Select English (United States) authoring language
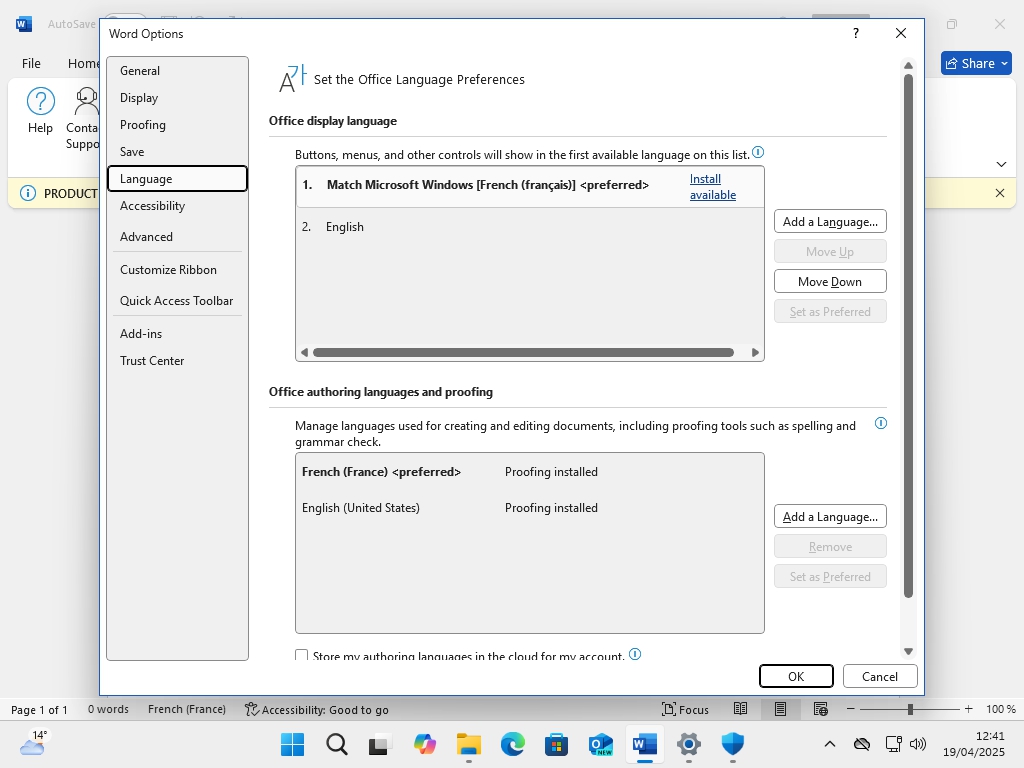Screen dimensions: 1024x768 click(361, 508)
